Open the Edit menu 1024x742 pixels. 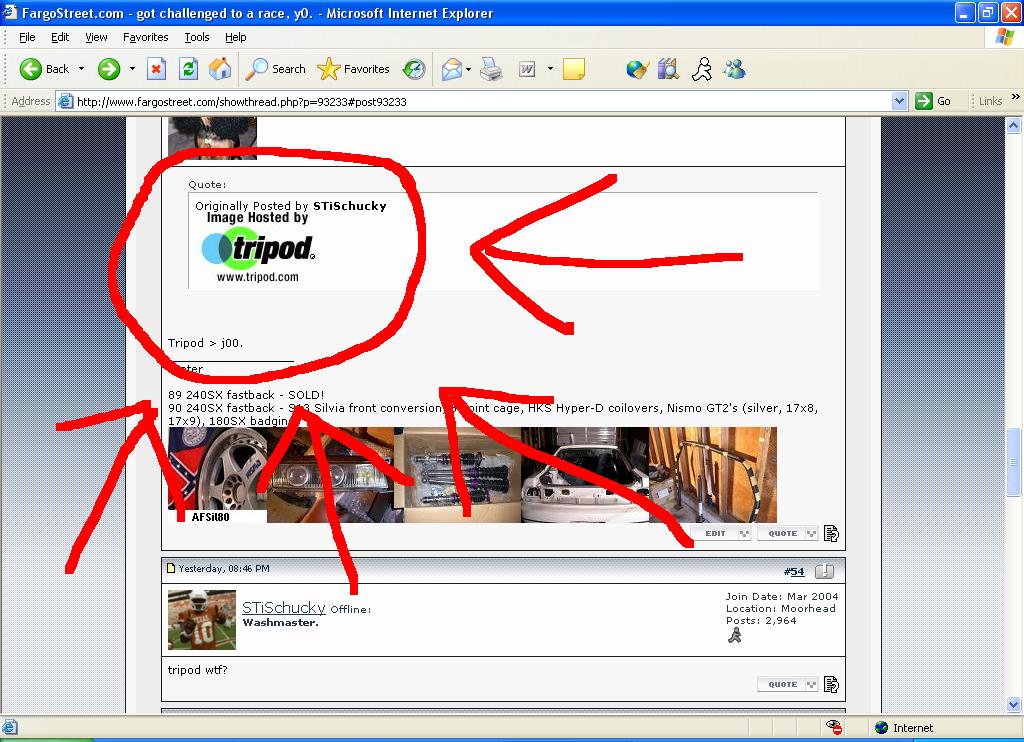(x=60, y=37)
